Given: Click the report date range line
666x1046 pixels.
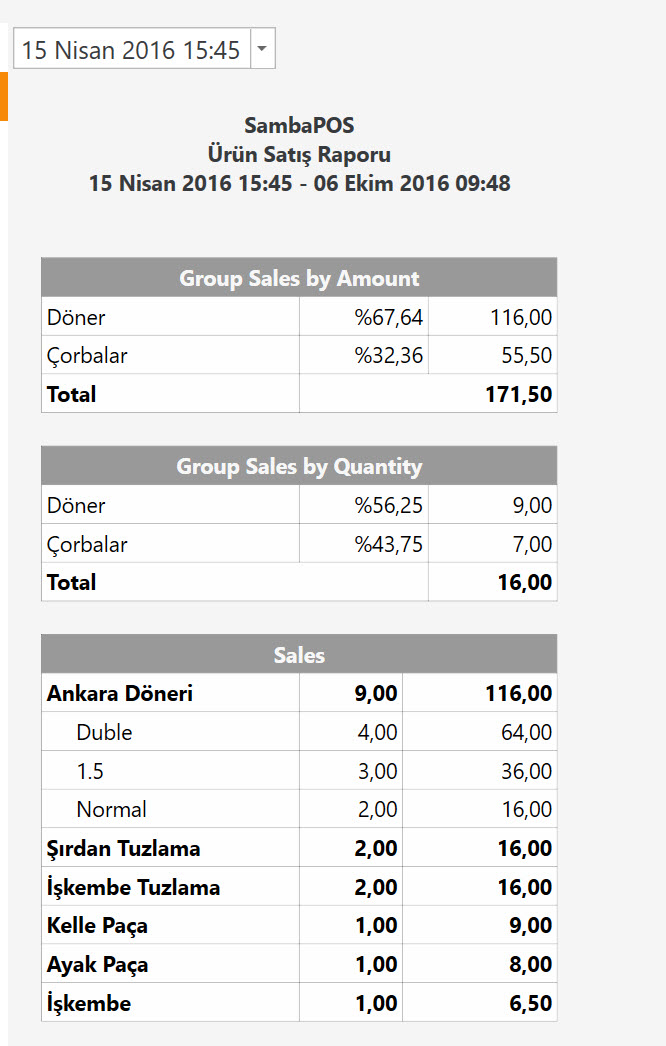Looking at the screenshot, I should 299,184.
